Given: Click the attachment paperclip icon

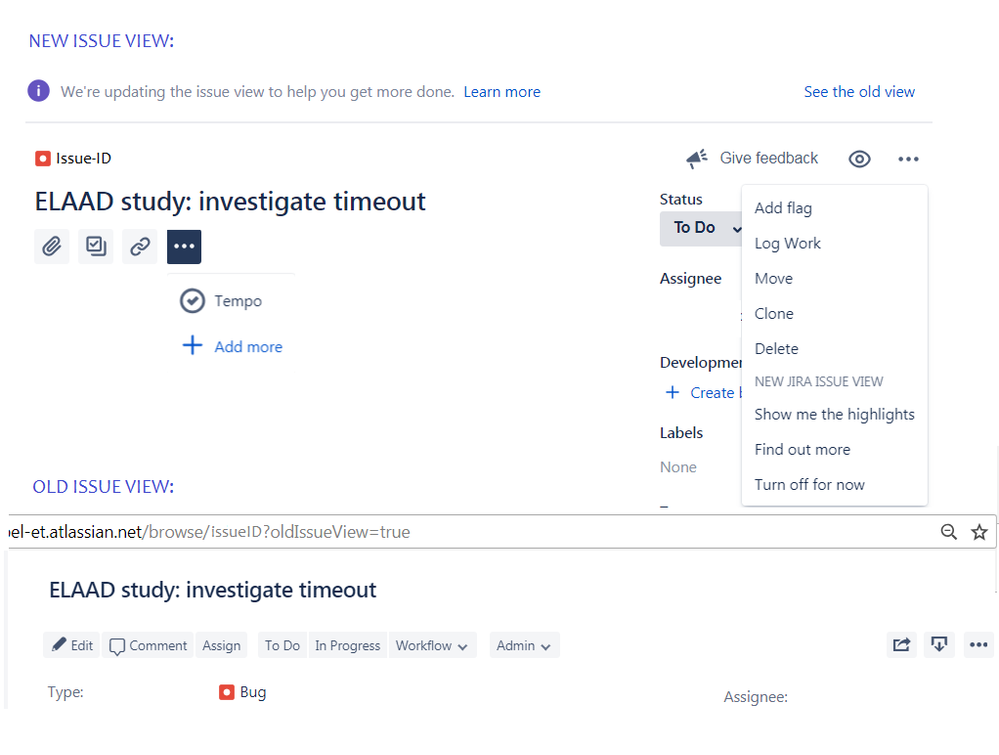Looking at the screenshot, I should tap(52, 246).
